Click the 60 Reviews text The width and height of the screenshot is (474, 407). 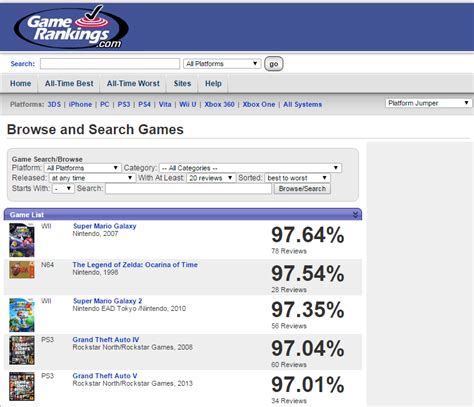pos(289,365)
